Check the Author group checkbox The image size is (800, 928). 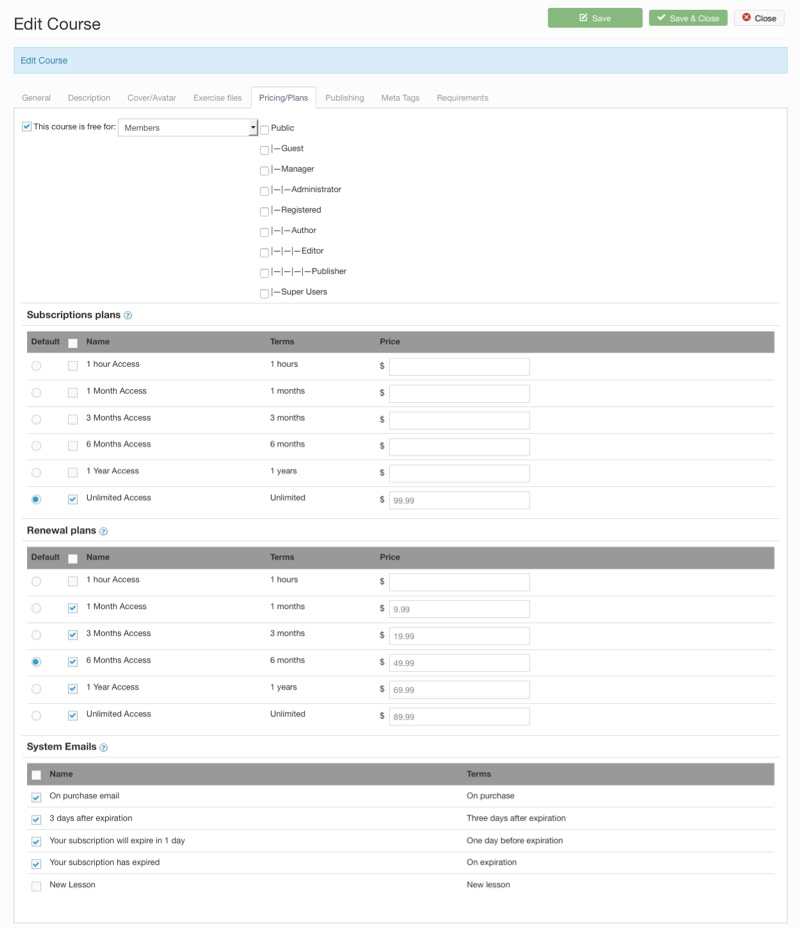[264, 232]
